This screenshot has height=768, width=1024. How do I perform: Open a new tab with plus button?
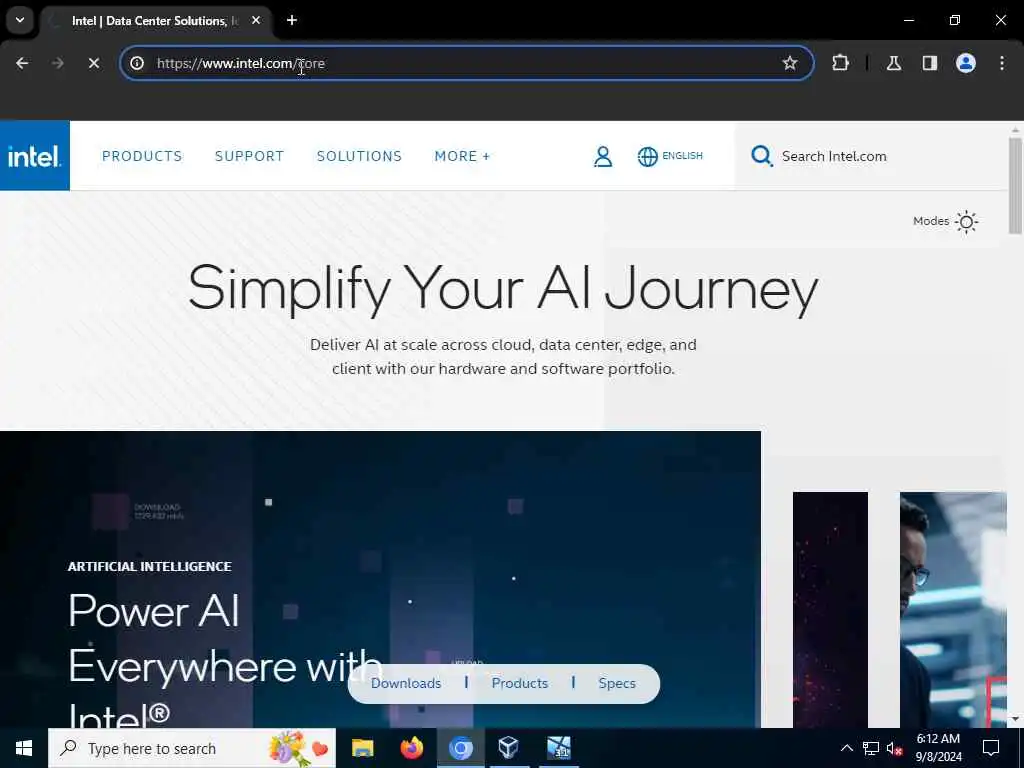click(x=292, y=20)
